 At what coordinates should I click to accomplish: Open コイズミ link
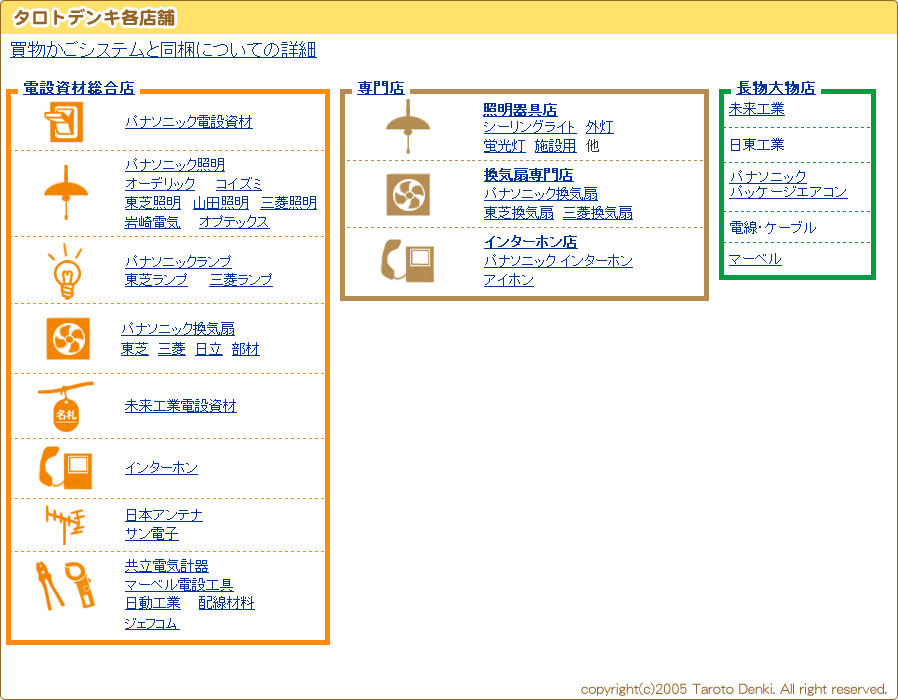(239, 184)
